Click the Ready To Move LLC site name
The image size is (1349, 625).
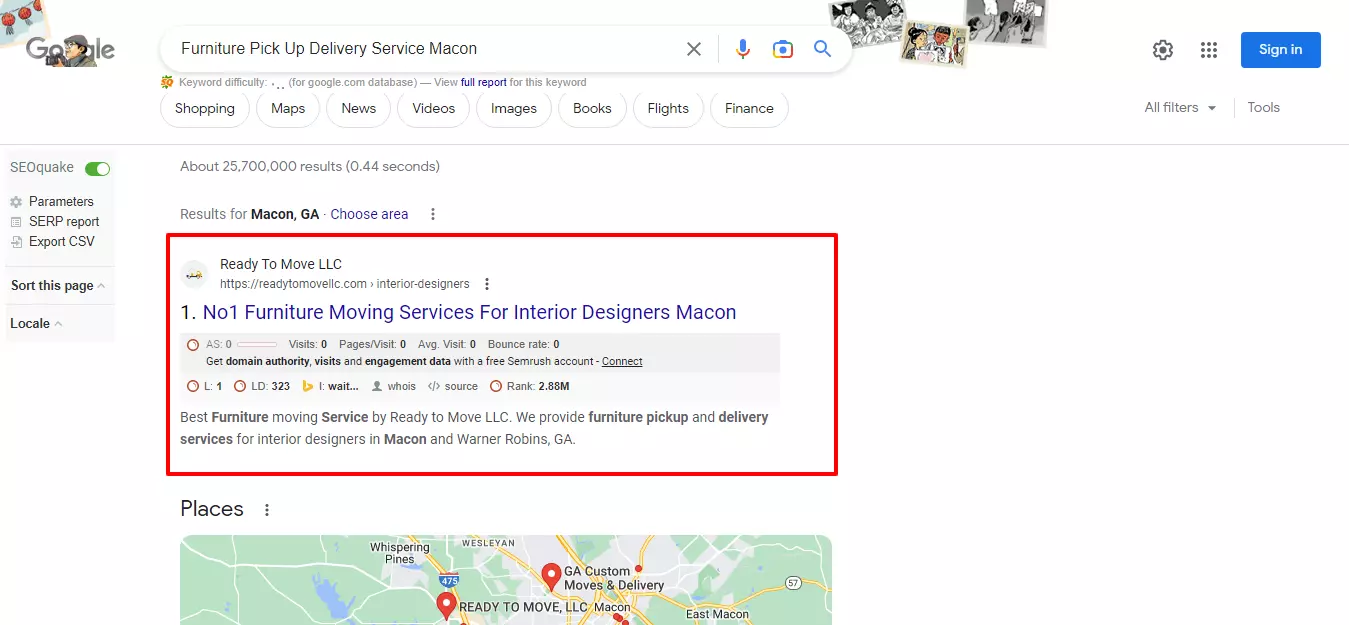(281, 264)
